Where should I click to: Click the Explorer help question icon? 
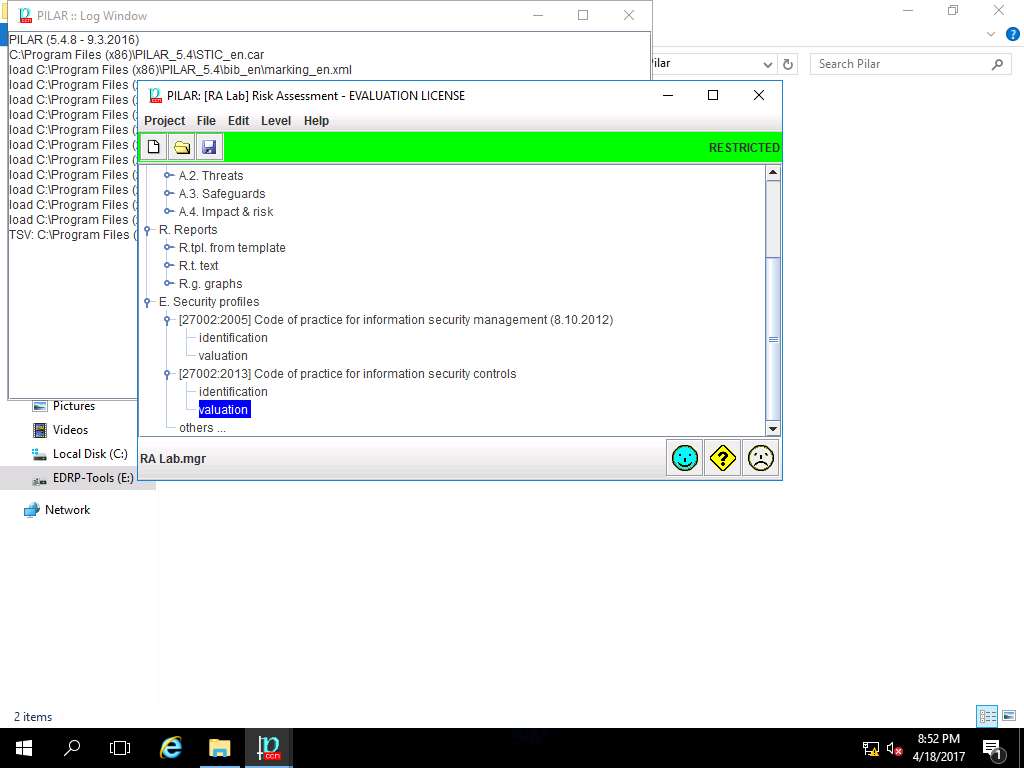click(1012, 34)
